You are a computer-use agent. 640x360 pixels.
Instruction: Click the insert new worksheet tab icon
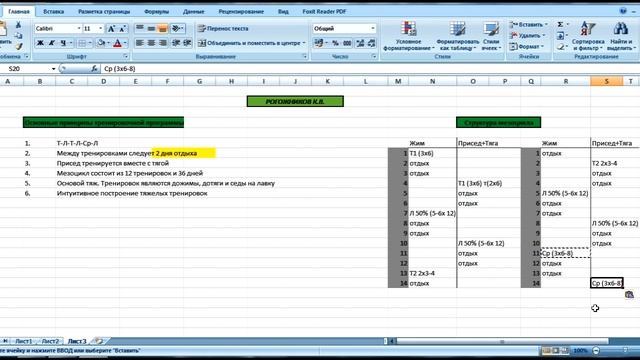(99, 340)
